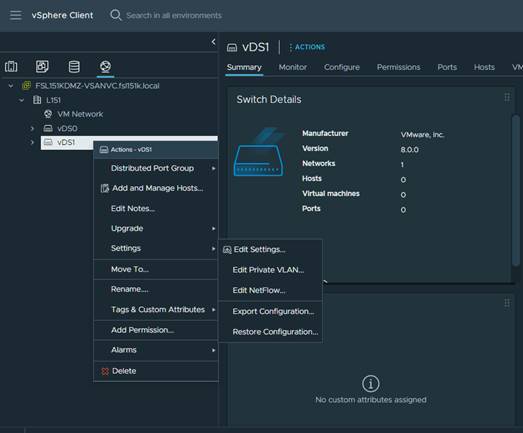The height and width of the screenshot is (433, 523).
Task: Click the info icon above No custom attributes
Action: (371, 384)
